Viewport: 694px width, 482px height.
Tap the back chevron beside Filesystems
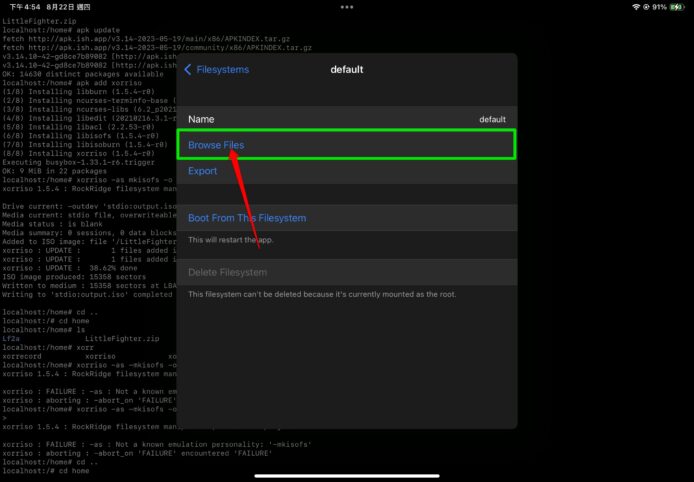188,70
